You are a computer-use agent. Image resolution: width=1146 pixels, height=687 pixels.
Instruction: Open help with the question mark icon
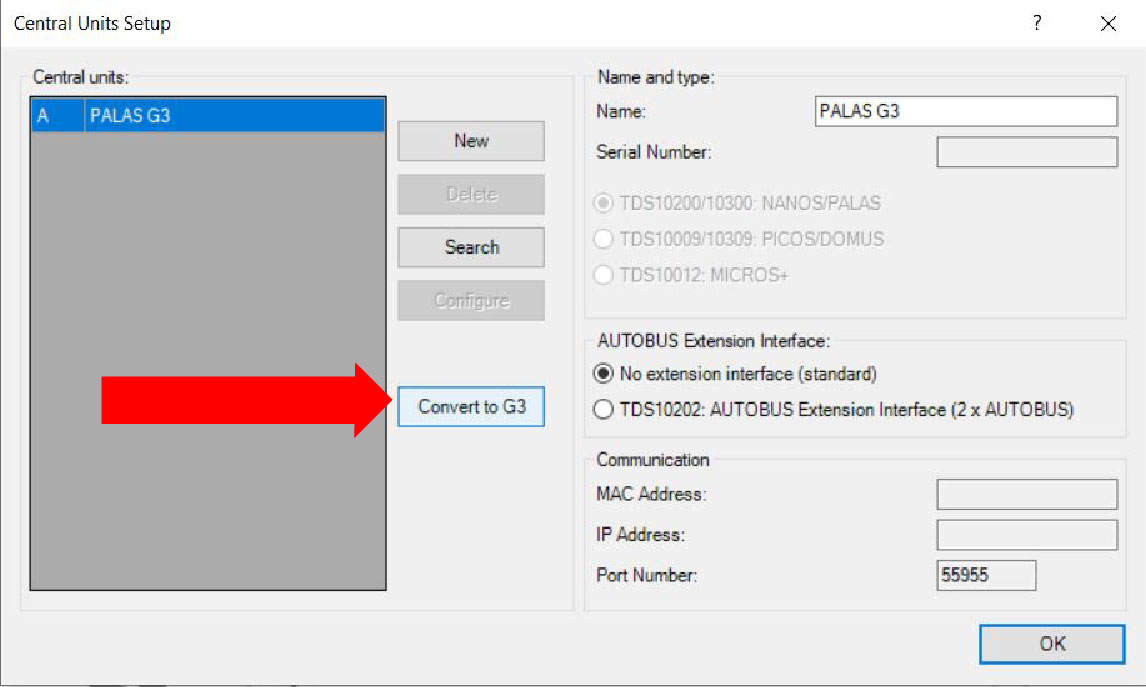1037,23
